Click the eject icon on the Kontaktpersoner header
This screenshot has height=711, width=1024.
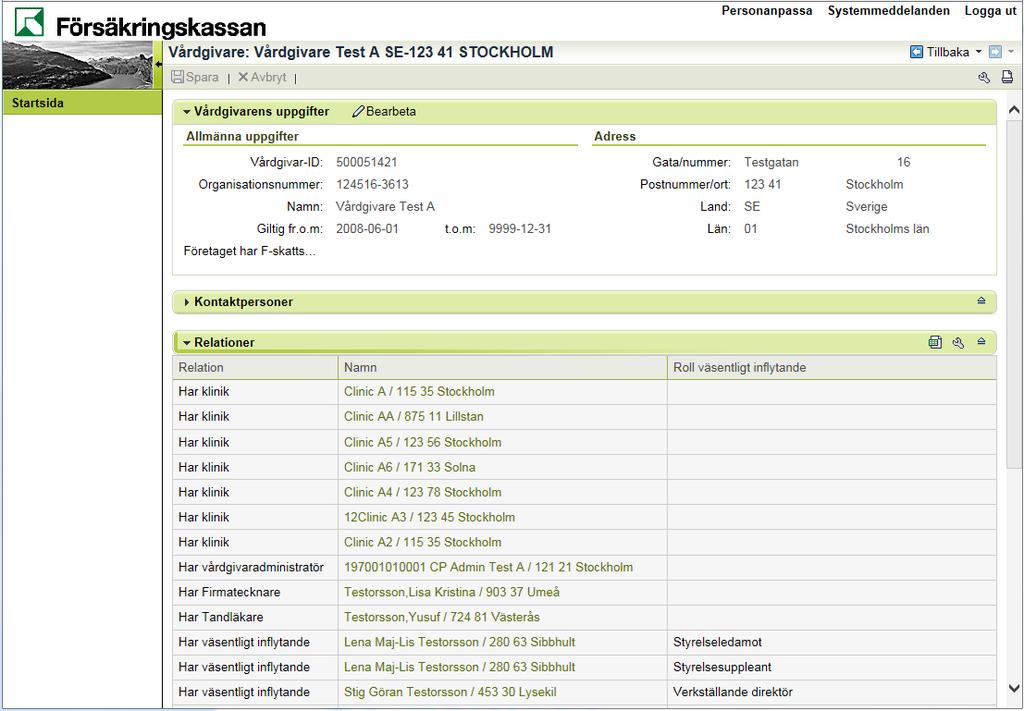point(981,301)
